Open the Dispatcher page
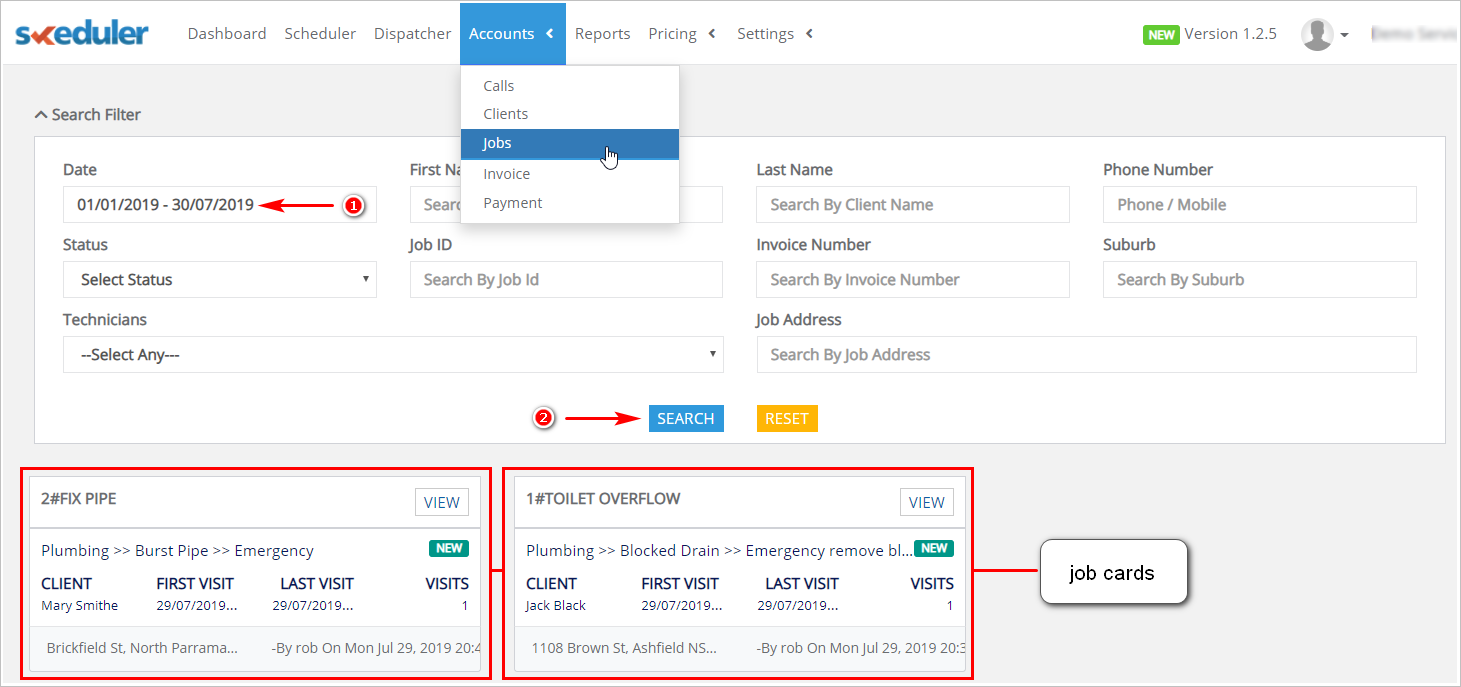The height and width of the screenshot is (687, 1461). point(412,33)
